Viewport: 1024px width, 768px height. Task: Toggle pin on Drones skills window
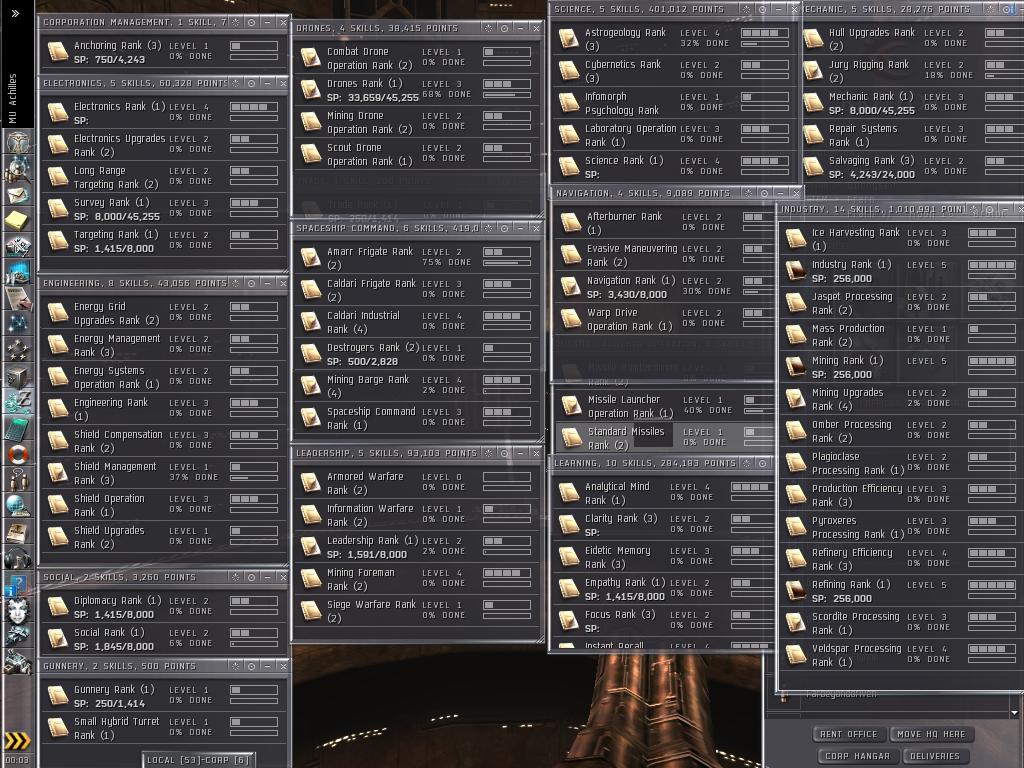click(488, 28)
